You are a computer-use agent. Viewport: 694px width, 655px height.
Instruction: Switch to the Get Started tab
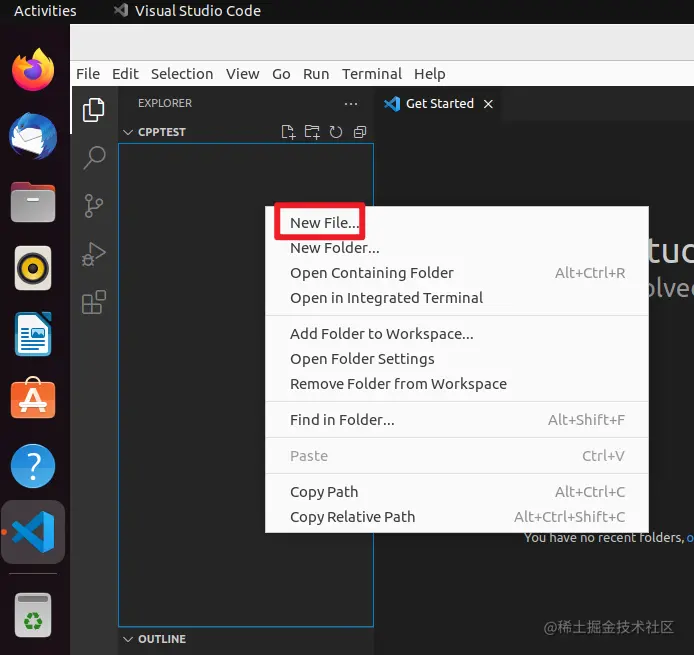click(x=440, y=104)
